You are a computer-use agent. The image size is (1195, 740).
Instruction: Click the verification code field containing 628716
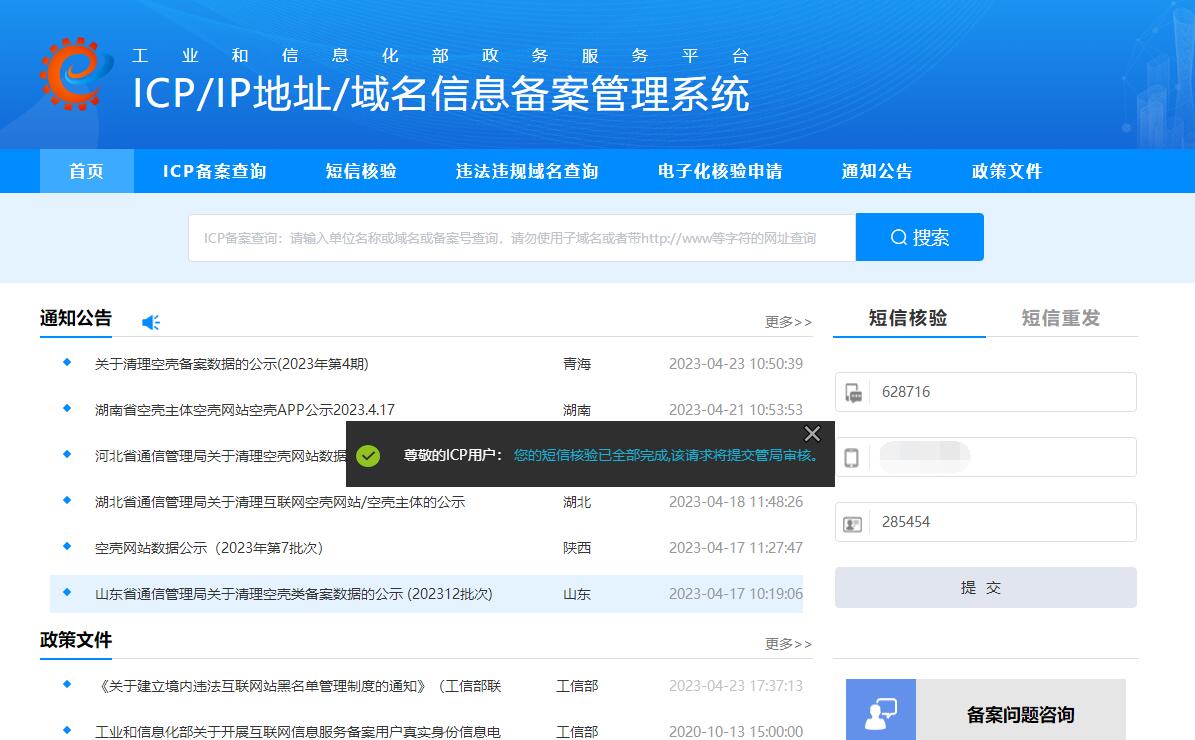coord(1000,392)
